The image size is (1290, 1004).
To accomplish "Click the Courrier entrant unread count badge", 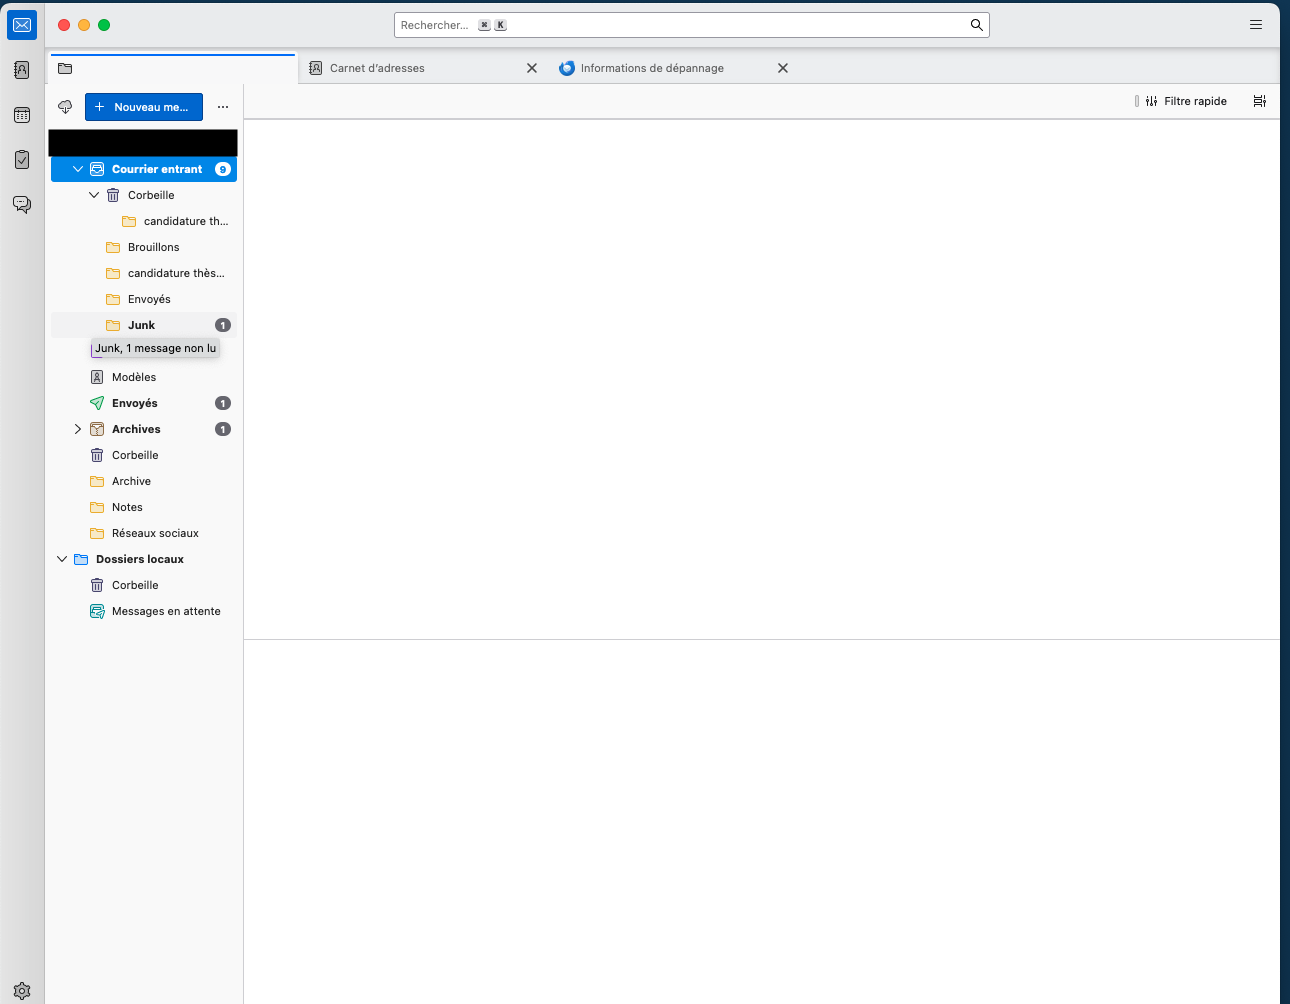I will pyautogui.click(x=223, y=169).
